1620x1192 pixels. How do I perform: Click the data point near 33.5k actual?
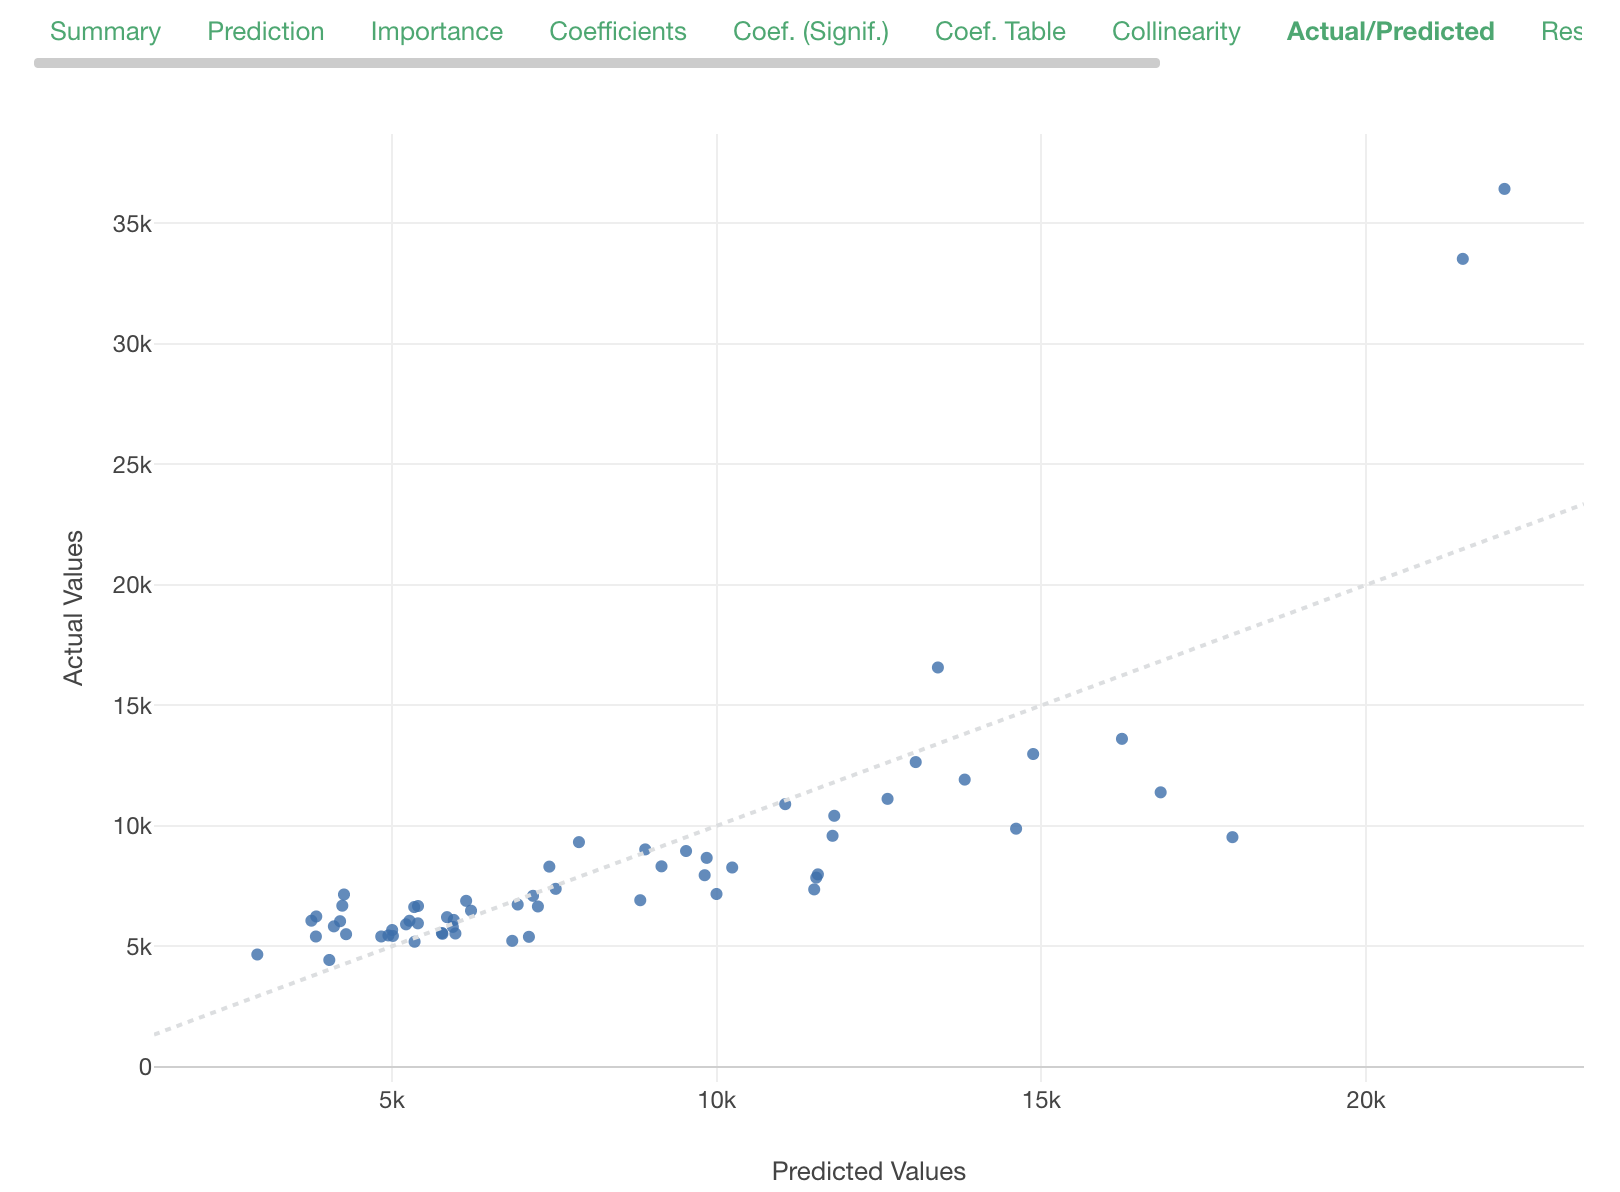[x=1462, y=259]
